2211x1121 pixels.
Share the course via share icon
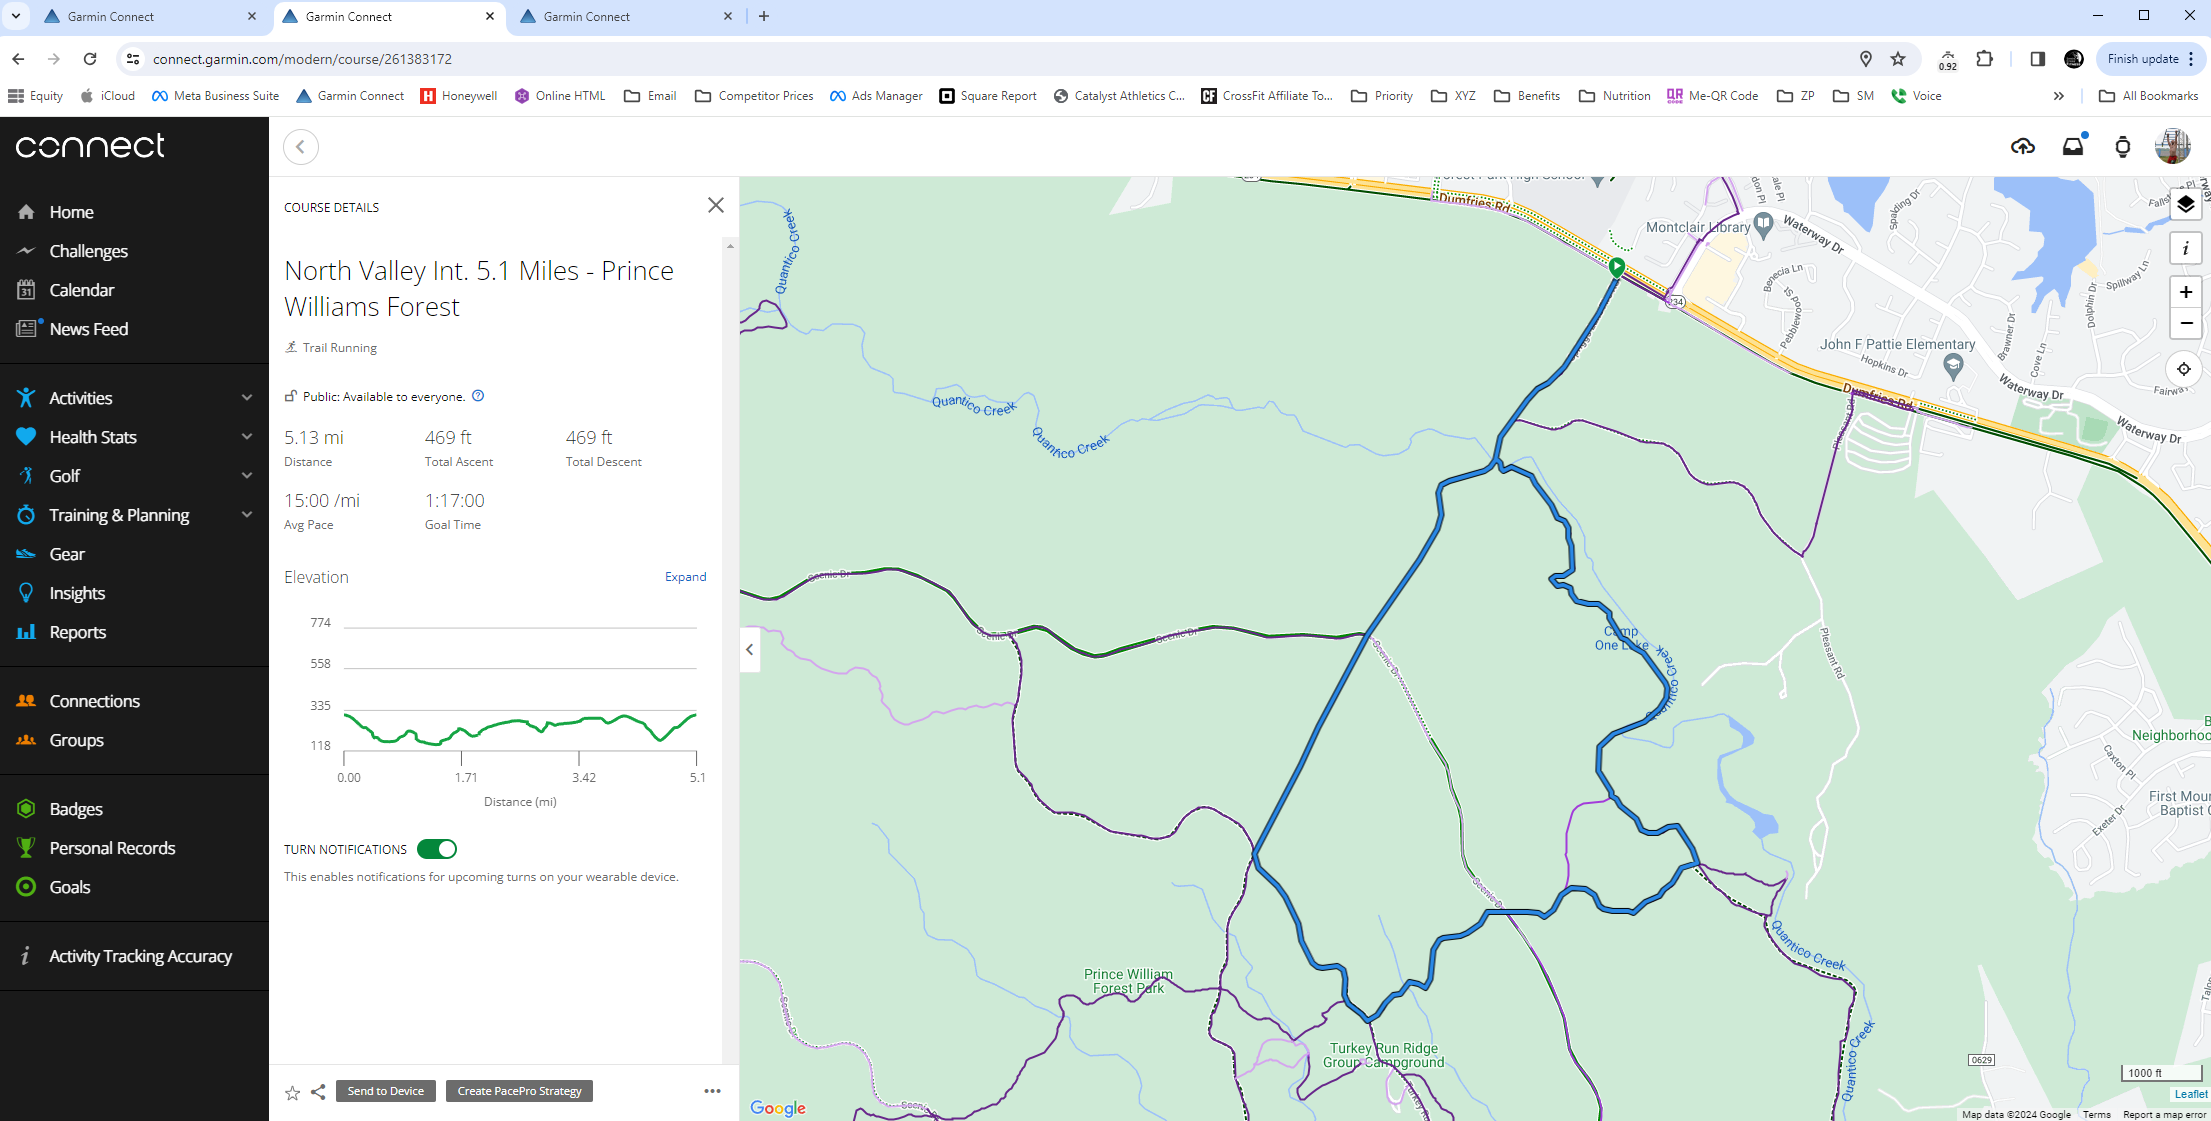(318, 1092)
